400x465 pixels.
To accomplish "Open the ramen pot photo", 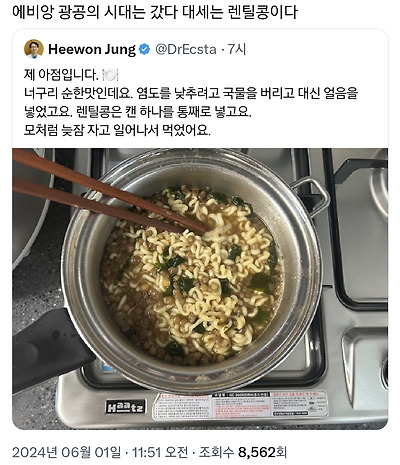I will pyautogui.click(x=200, y=289).
